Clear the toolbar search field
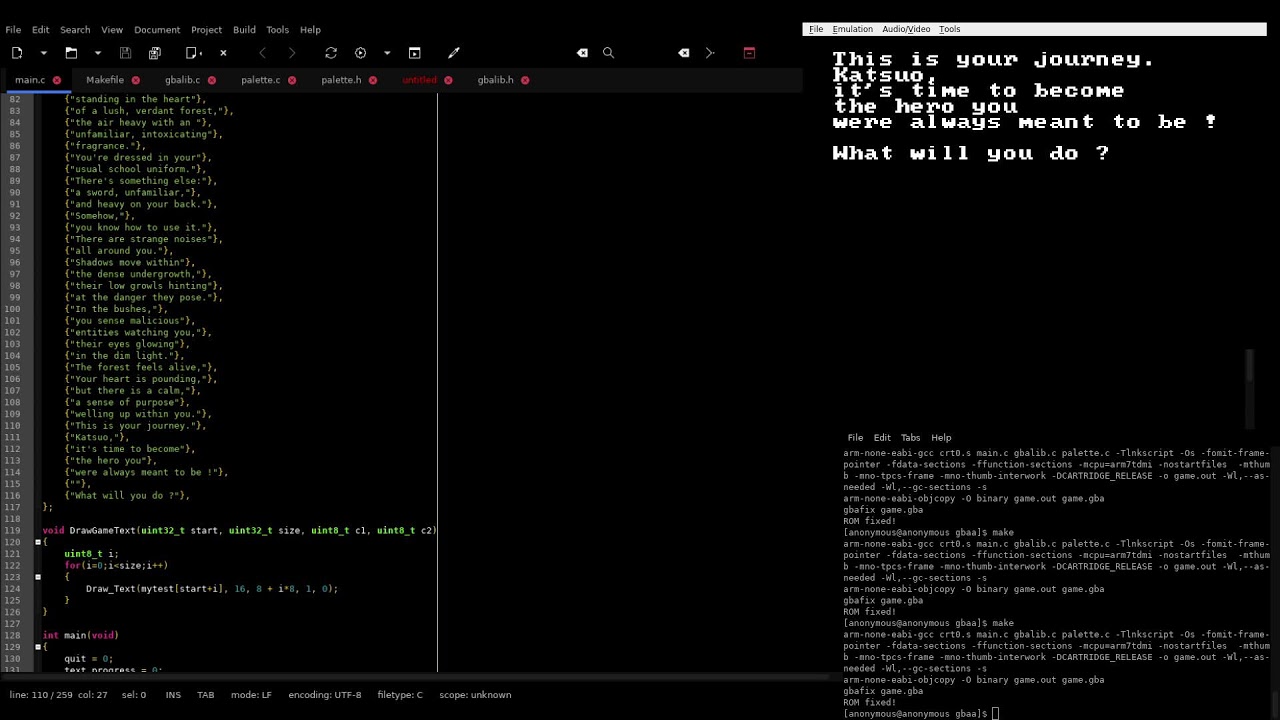 point(583,53)
